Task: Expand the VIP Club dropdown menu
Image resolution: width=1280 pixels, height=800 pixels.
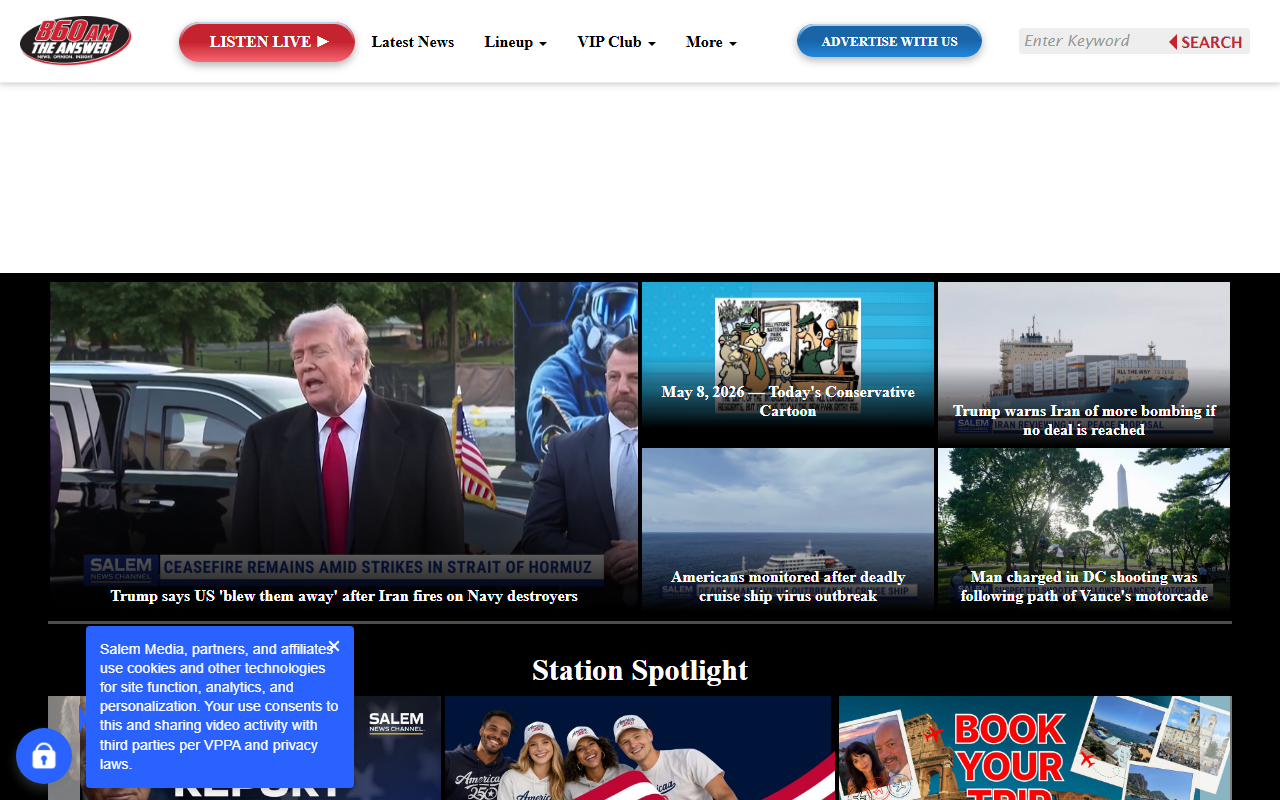Action: [616, 42]
